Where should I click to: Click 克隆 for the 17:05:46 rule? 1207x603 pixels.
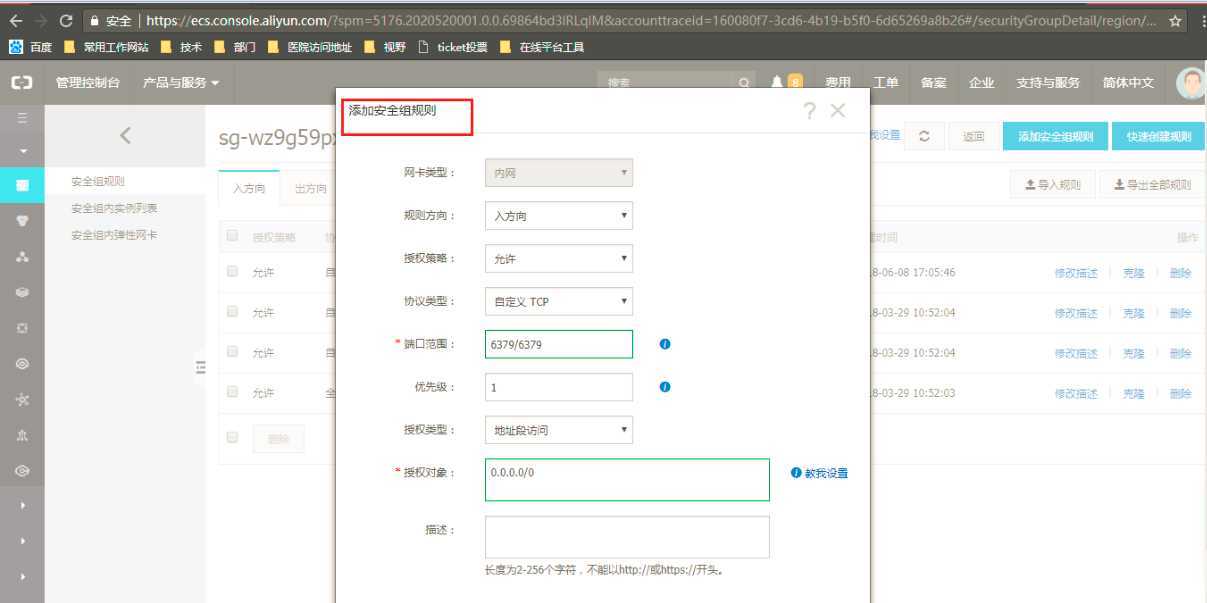(1133, 273)
